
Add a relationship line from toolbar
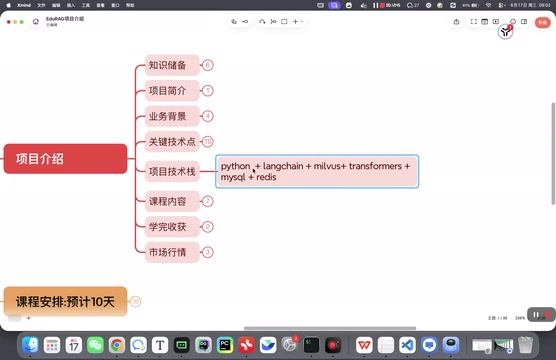[x=262, y=22]
